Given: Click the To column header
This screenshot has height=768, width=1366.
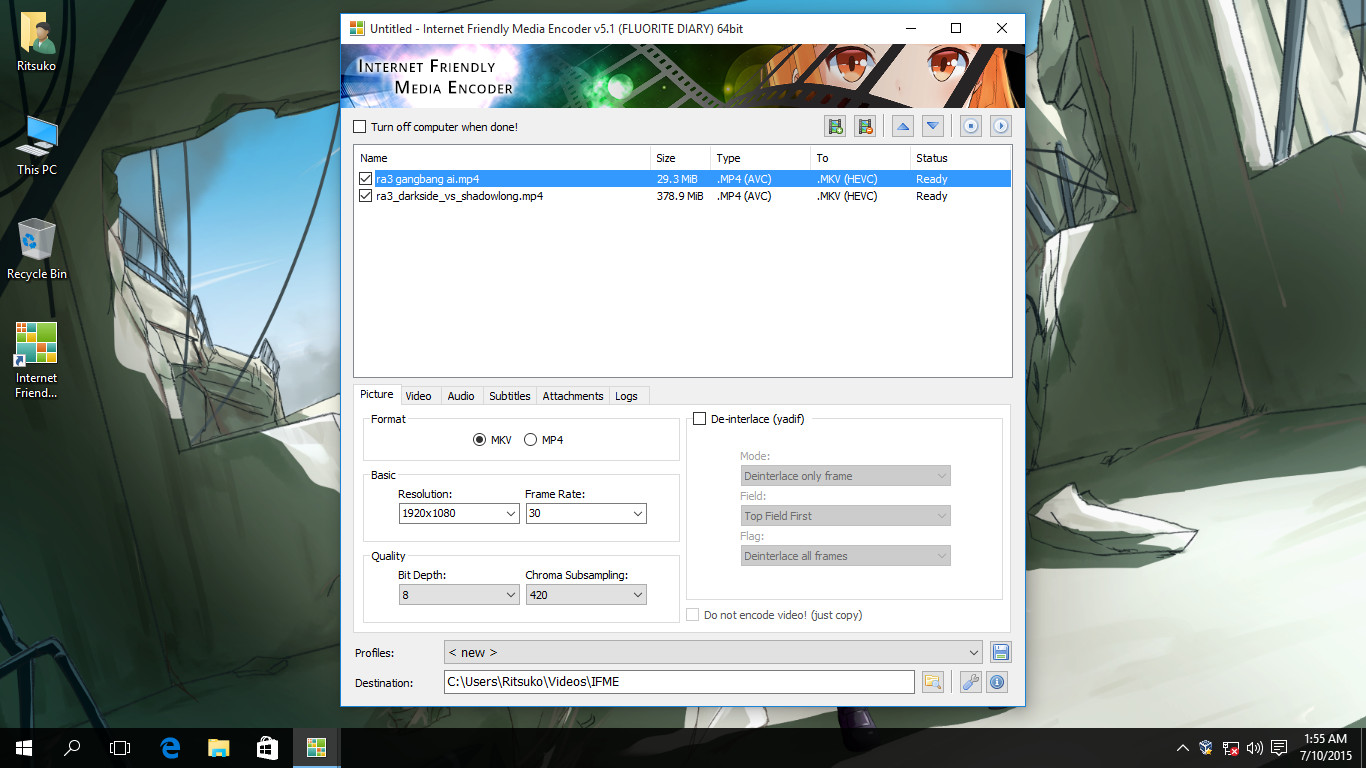Looking at the screenshot, I should [861, 158].
